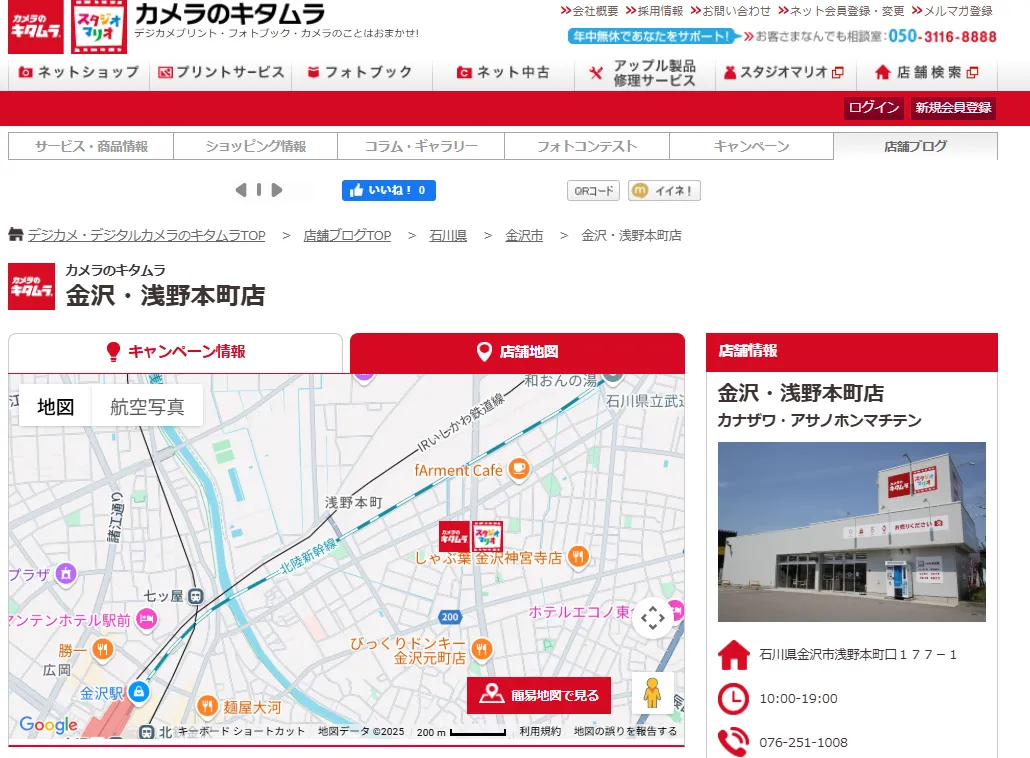Open the プリントサービス menu
The image size is (1030, 758).
221,72
